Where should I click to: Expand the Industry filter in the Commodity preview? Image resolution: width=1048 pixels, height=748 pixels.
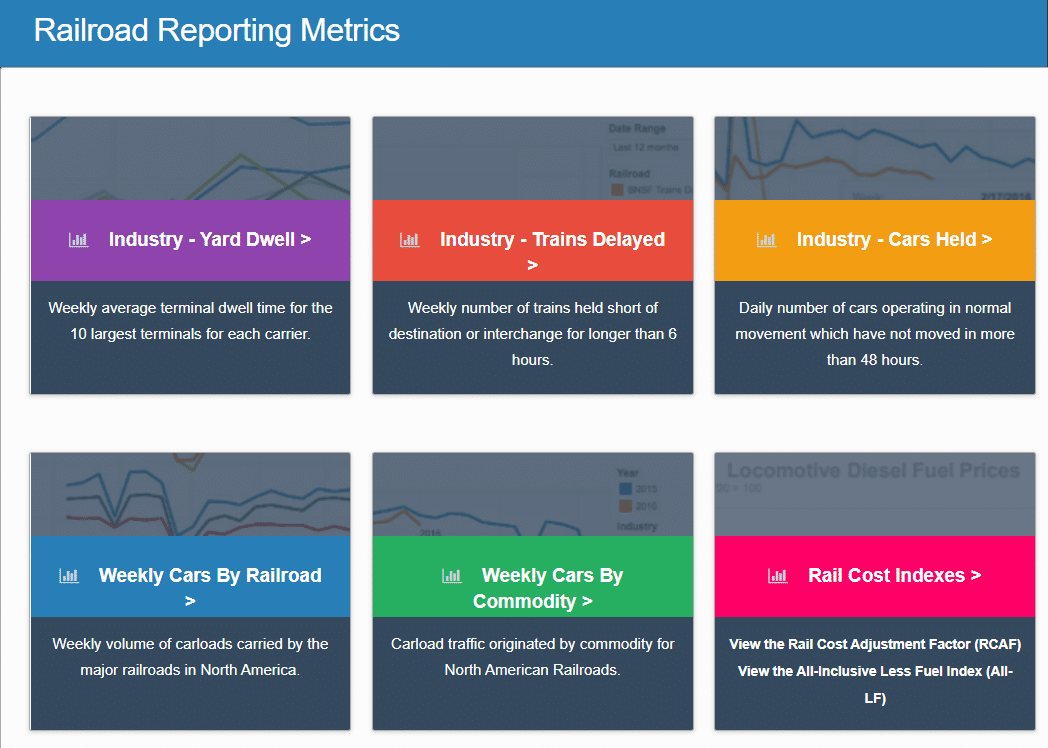637,525
